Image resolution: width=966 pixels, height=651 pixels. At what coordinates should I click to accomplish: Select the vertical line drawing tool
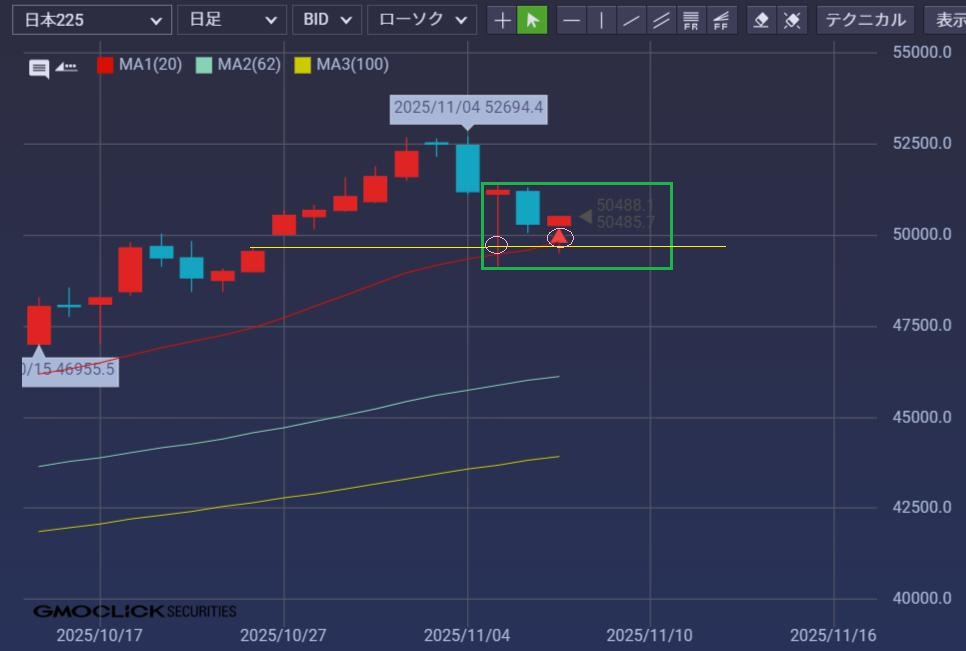[601, 20]
